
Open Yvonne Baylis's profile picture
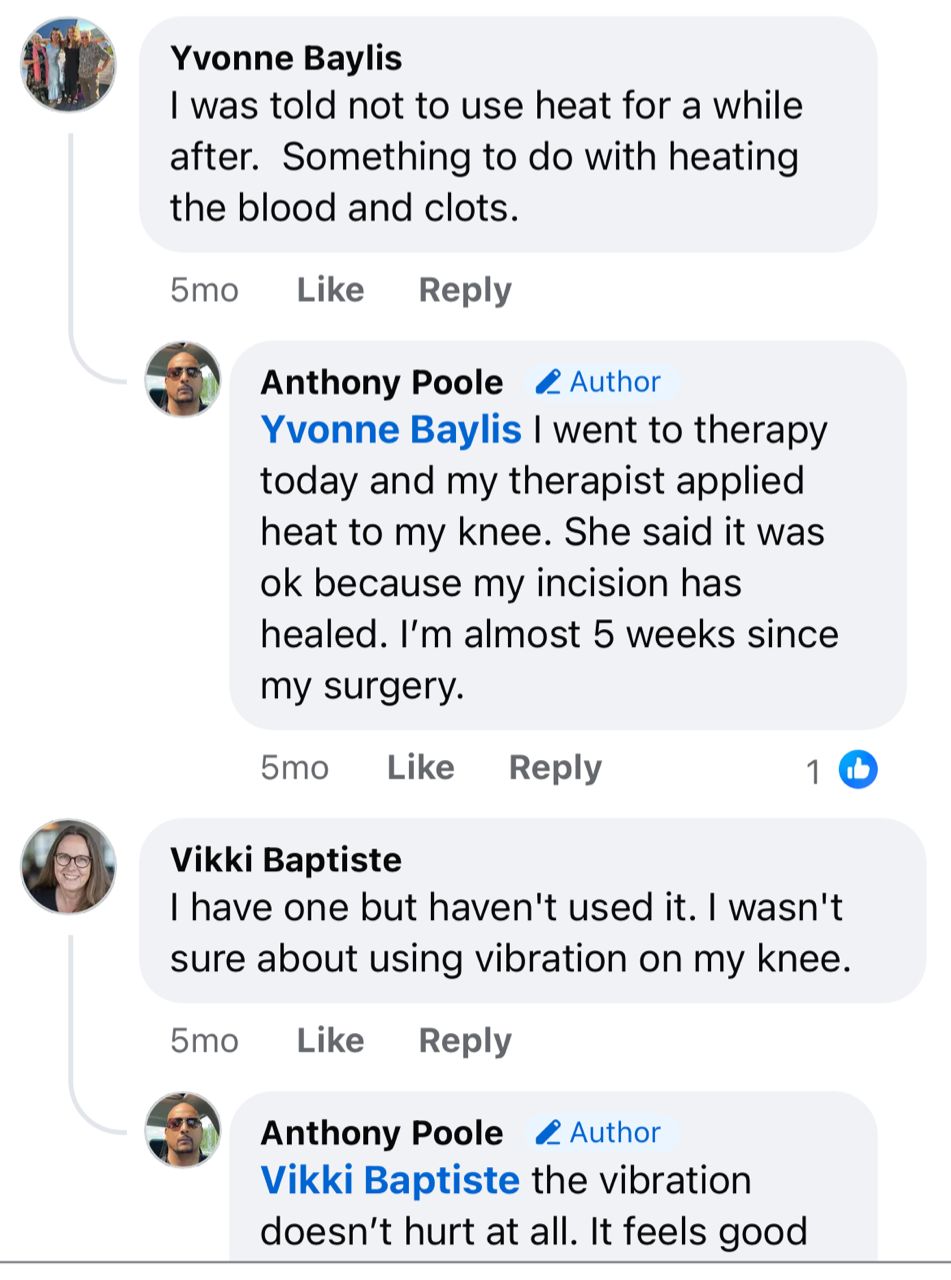[68, 65]
